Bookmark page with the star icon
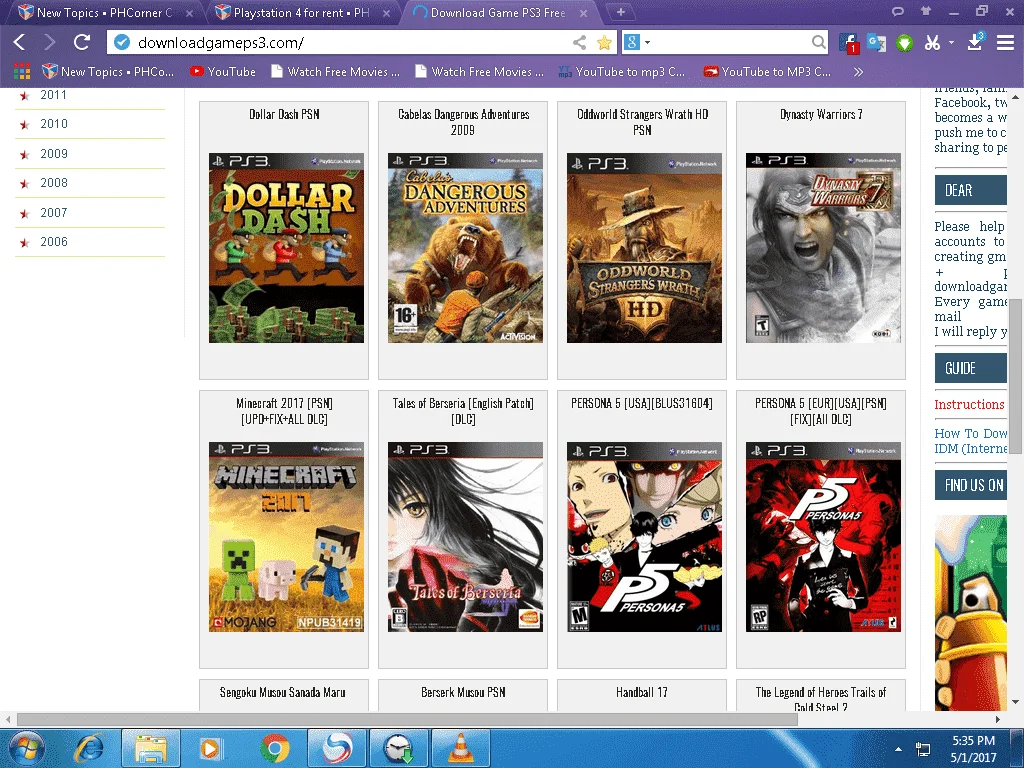The width and height of the screenshot is (1024, 768). pos(605,42)
